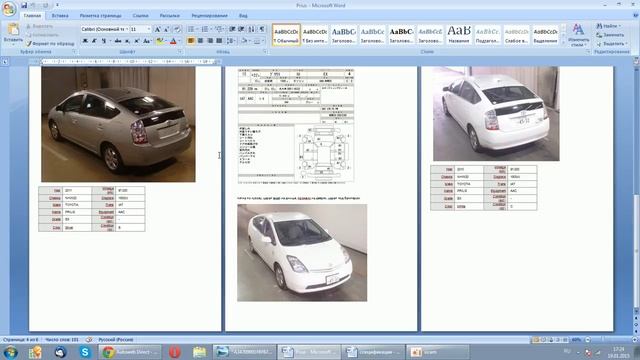Open the View (Вид) tab

[x=243, y=16]
